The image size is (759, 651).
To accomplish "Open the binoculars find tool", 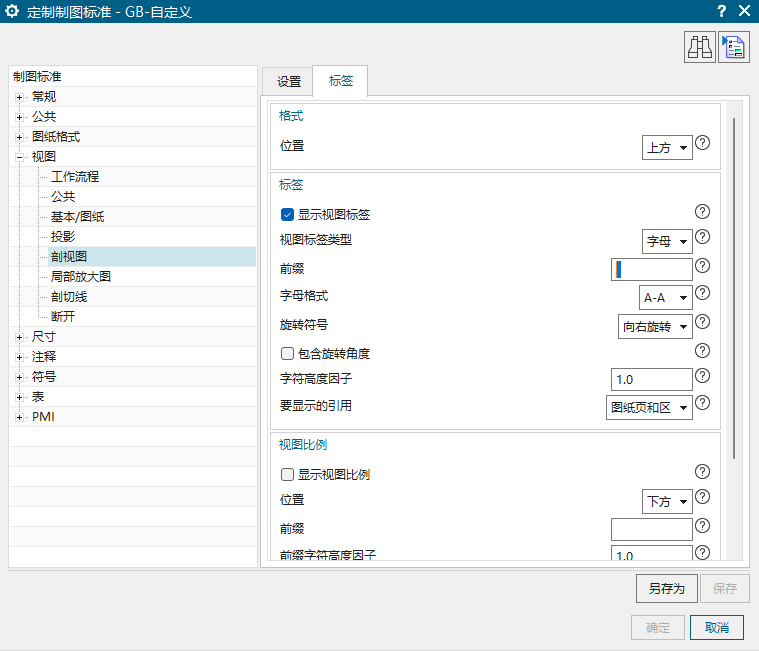I will [x=699, y=47].
